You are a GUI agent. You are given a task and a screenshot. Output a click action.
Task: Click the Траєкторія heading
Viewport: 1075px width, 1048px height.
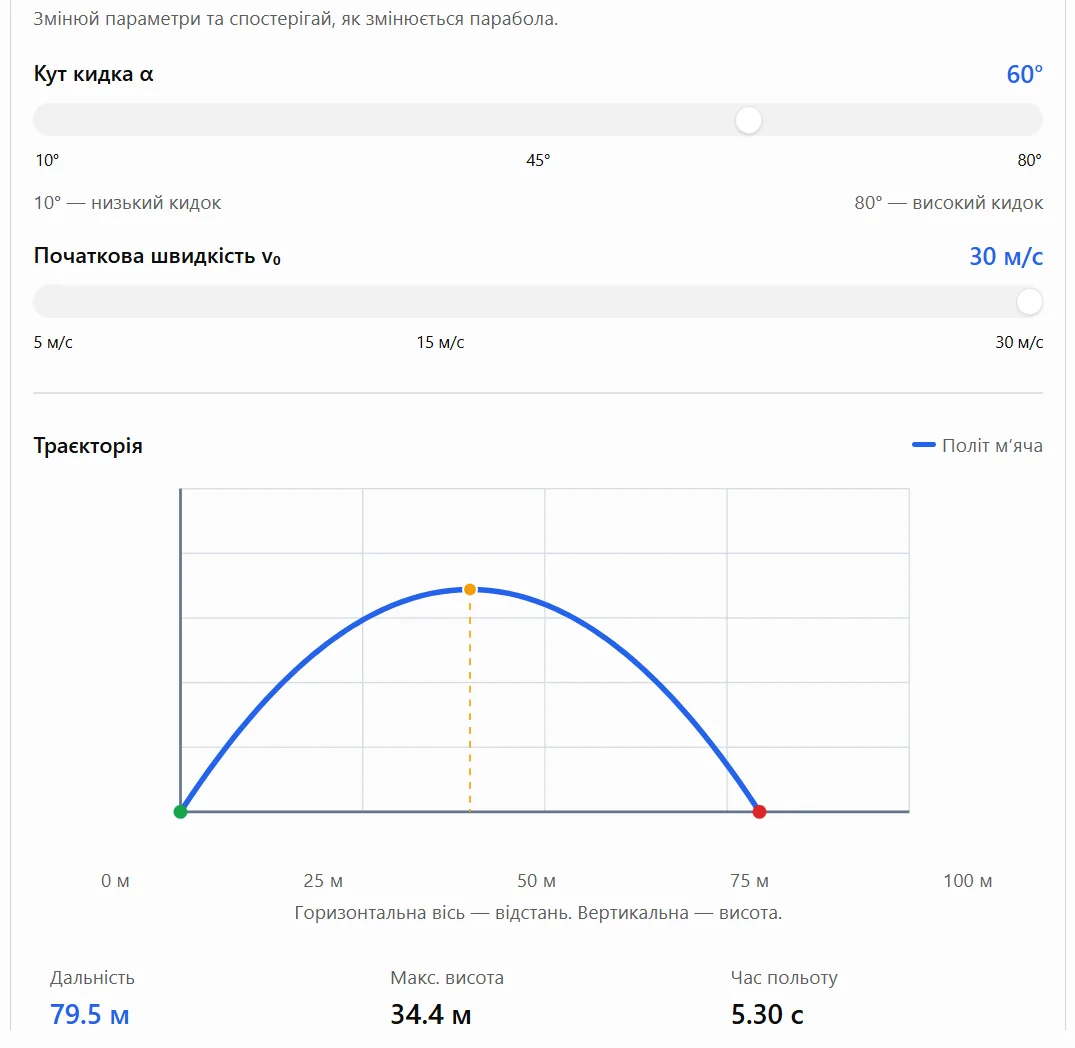click(88, 446)
